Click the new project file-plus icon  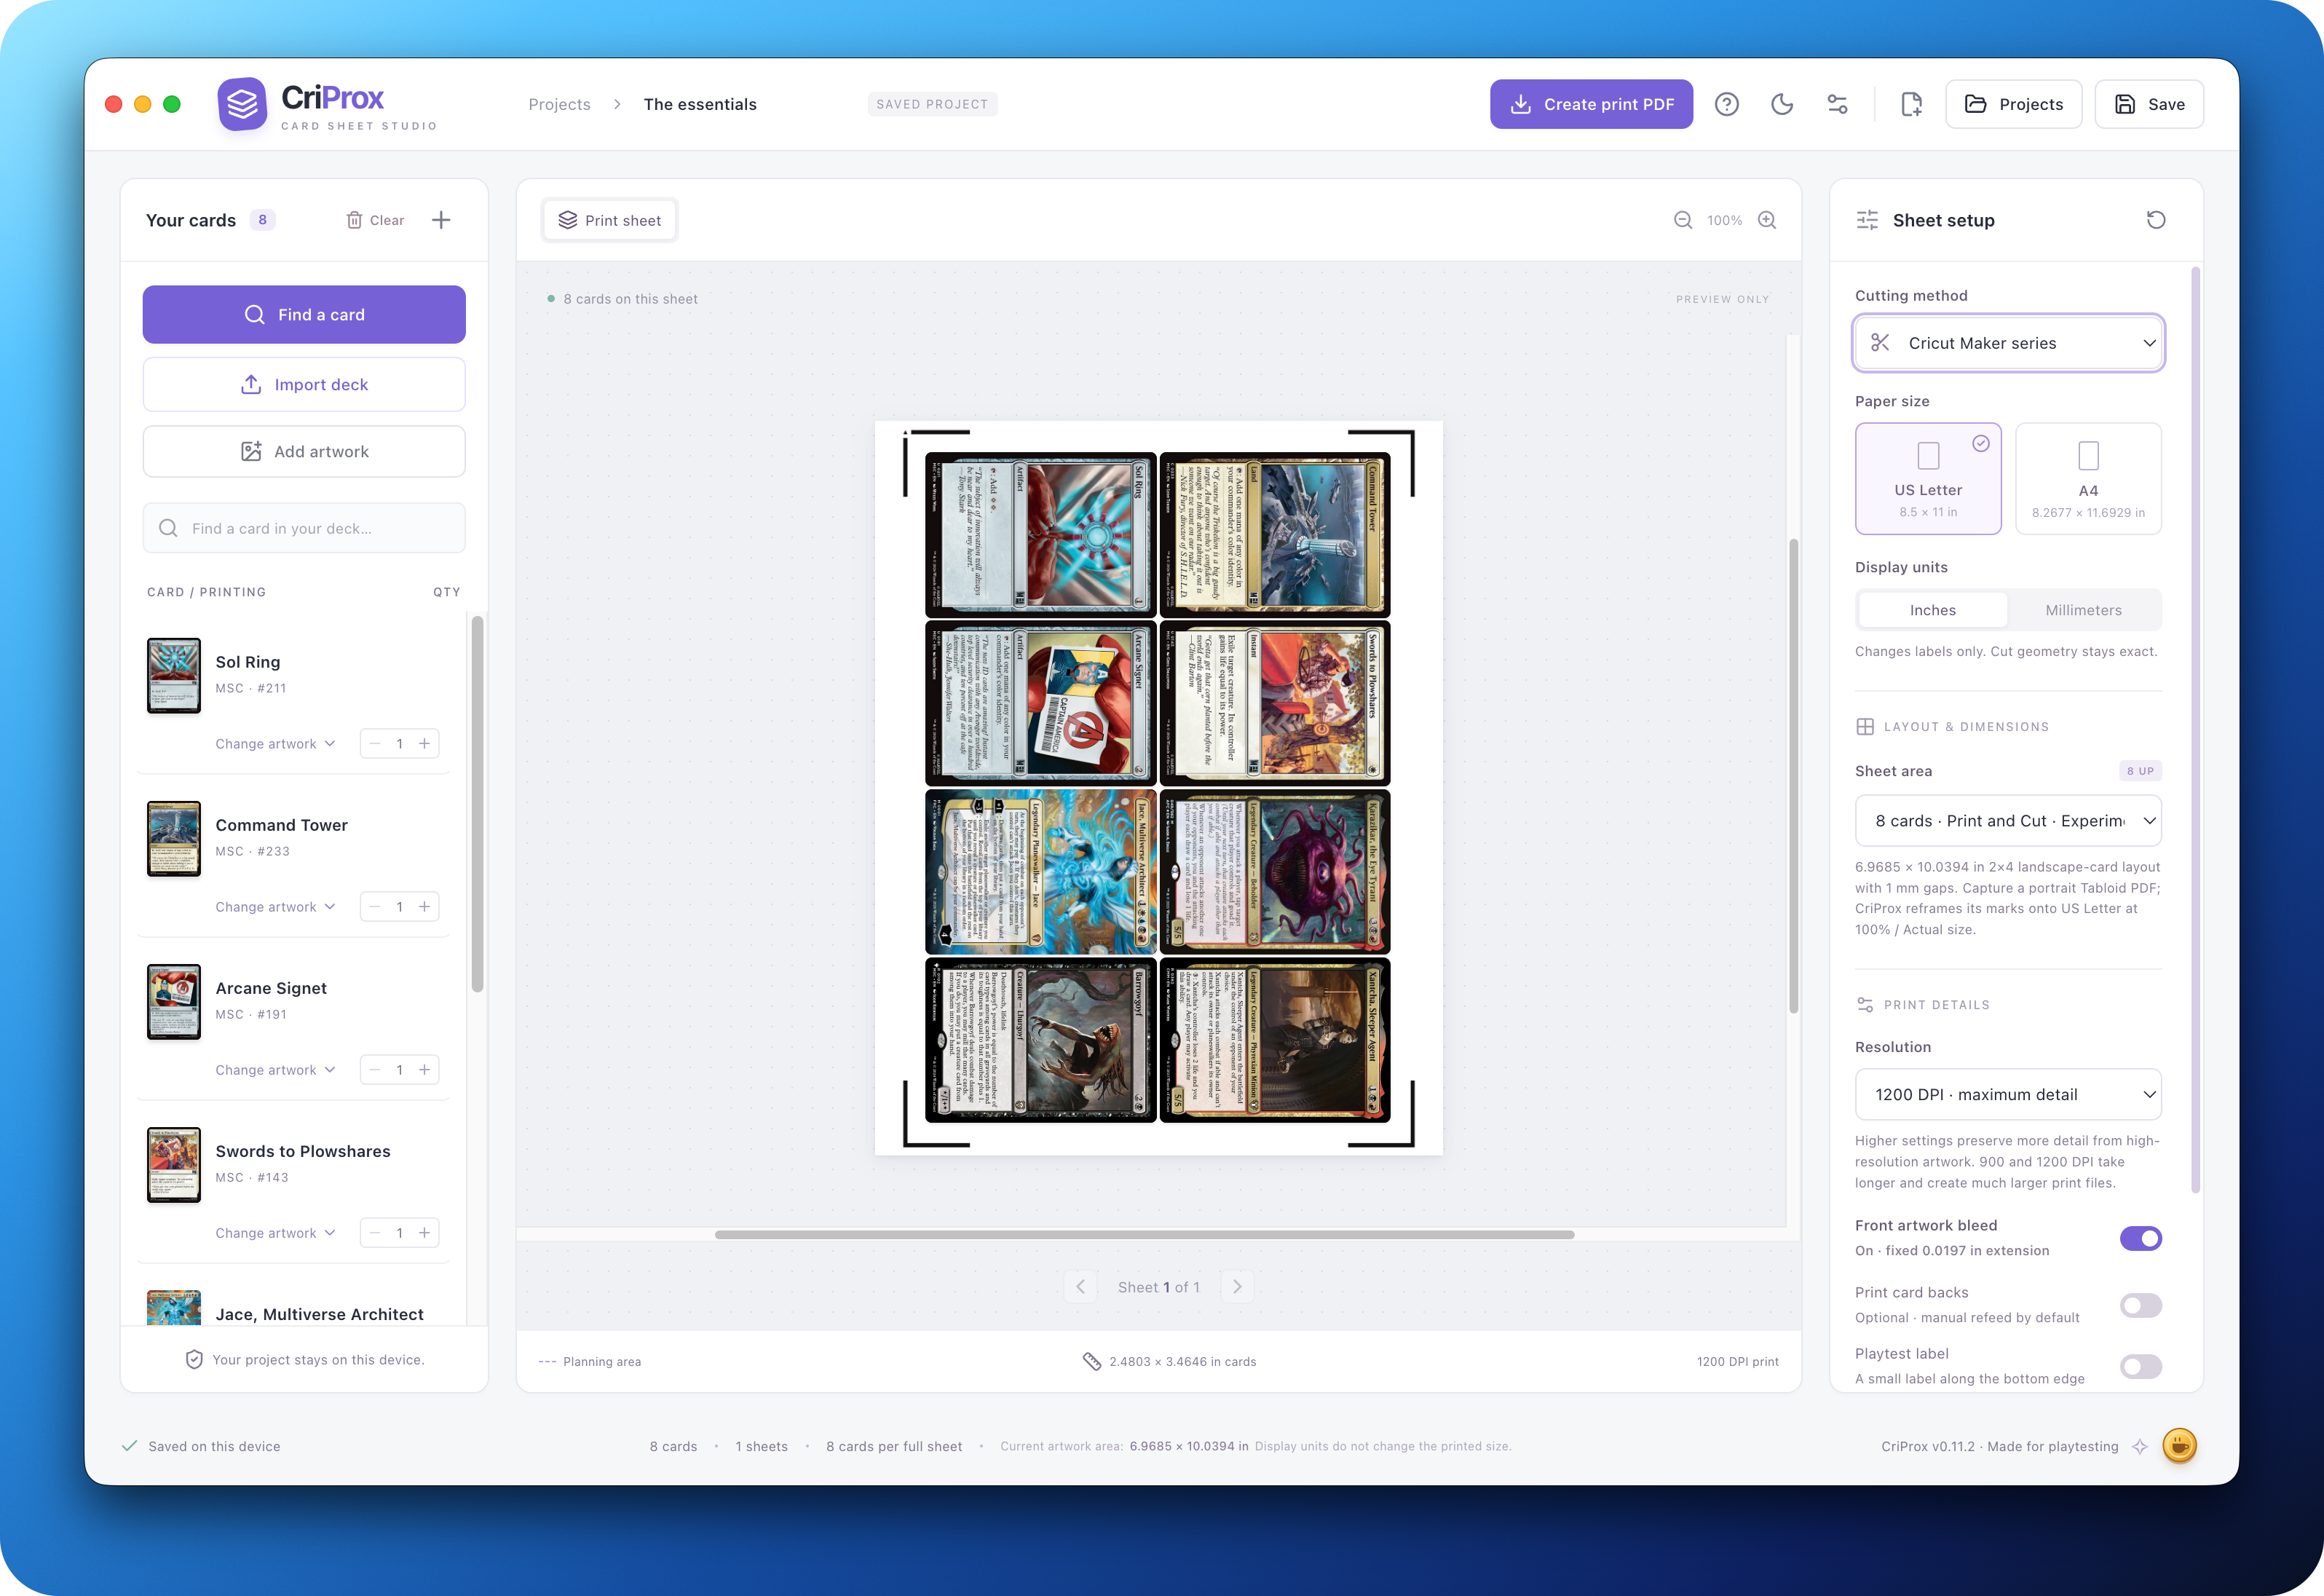click(x=1911, y=104)
